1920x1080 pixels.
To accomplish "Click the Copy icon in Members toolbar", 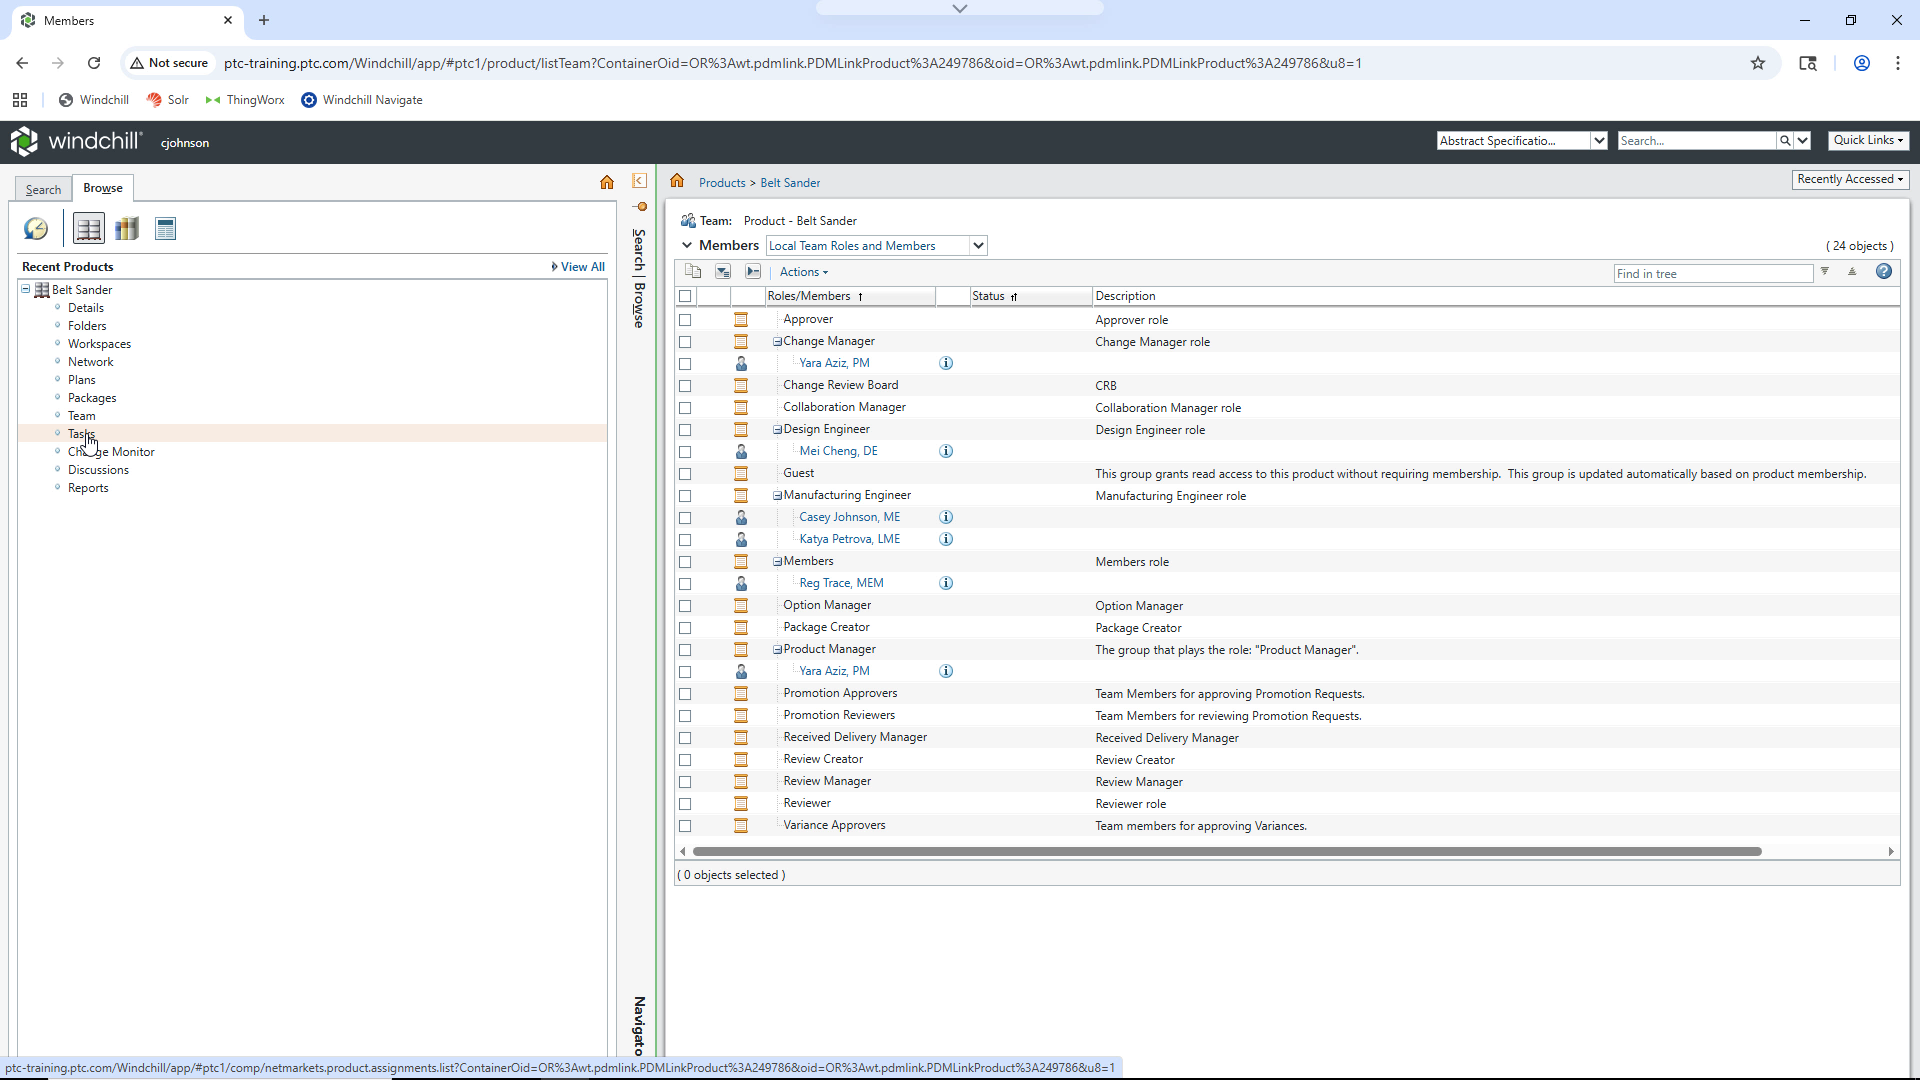I will (693, 272).
